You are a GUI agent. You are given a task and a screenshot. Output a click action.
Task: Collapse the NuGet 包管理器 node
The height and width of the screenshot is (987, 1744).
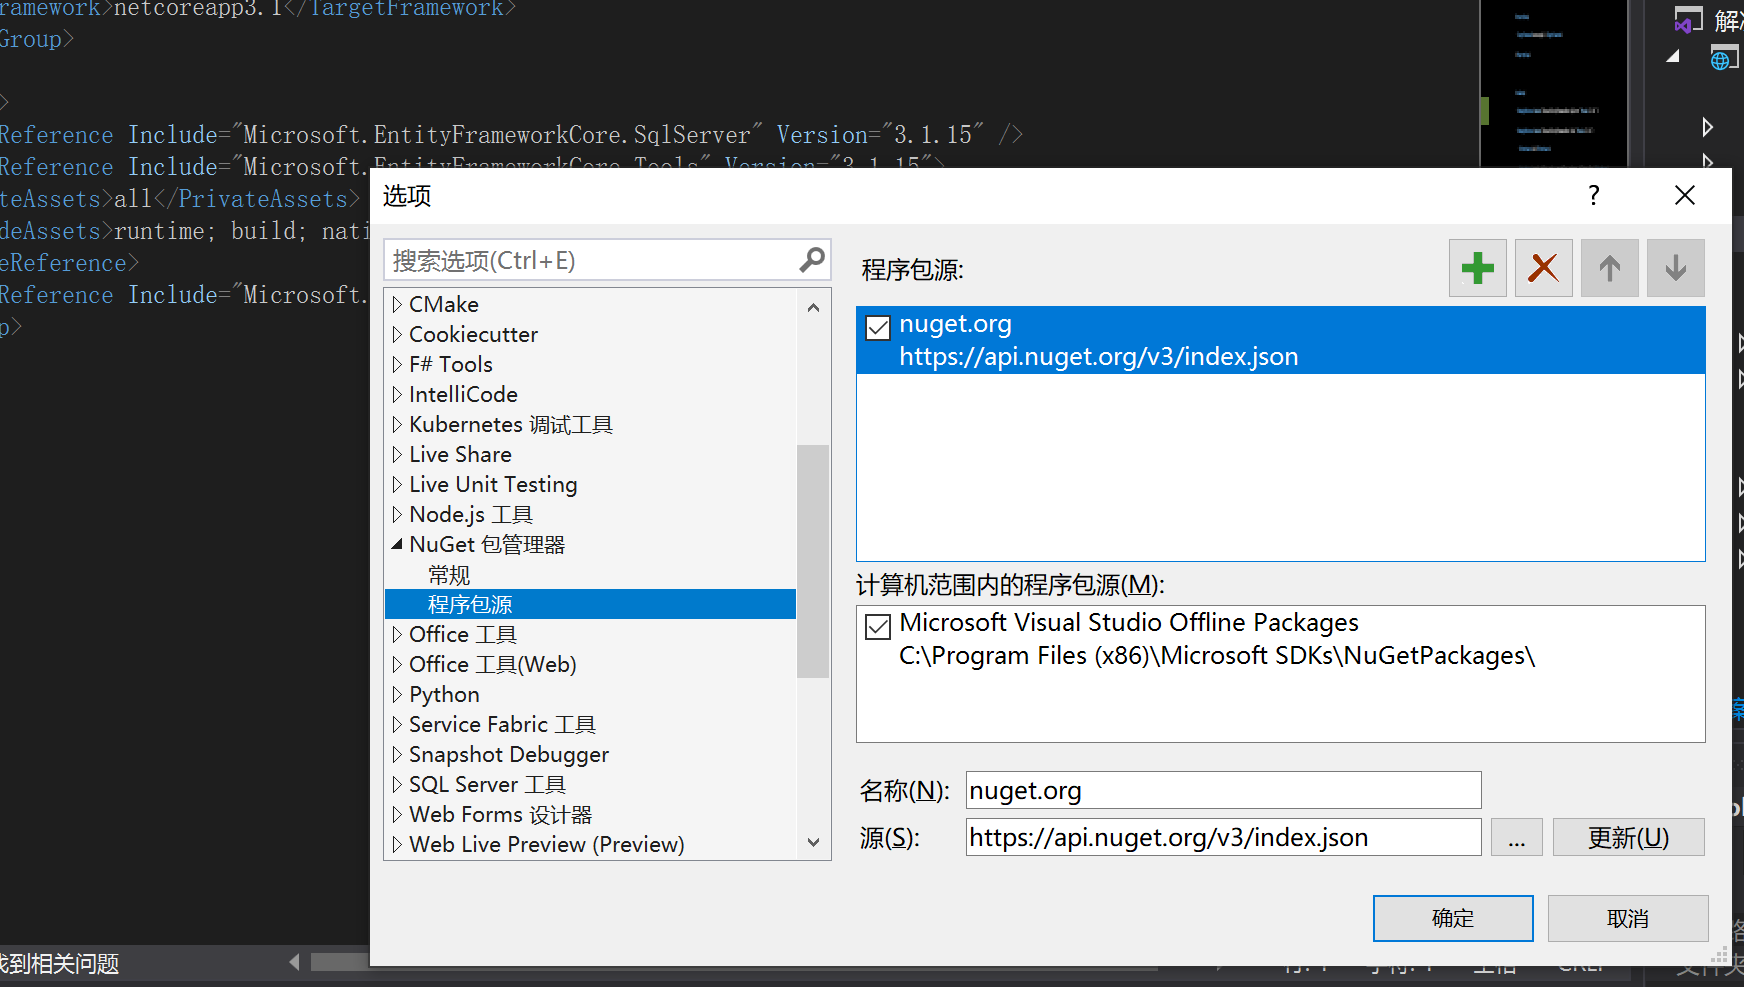[x=396, y=544]
